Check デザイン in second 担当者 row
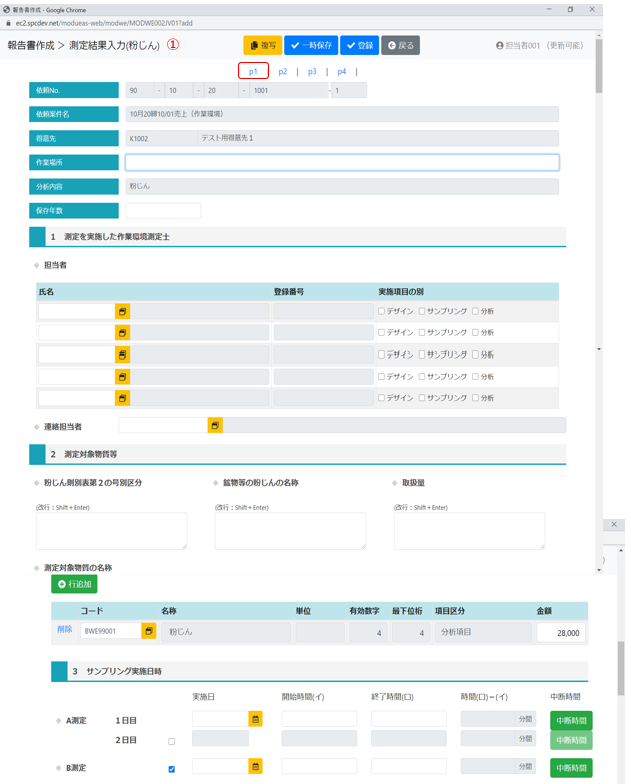 [382, 332]
